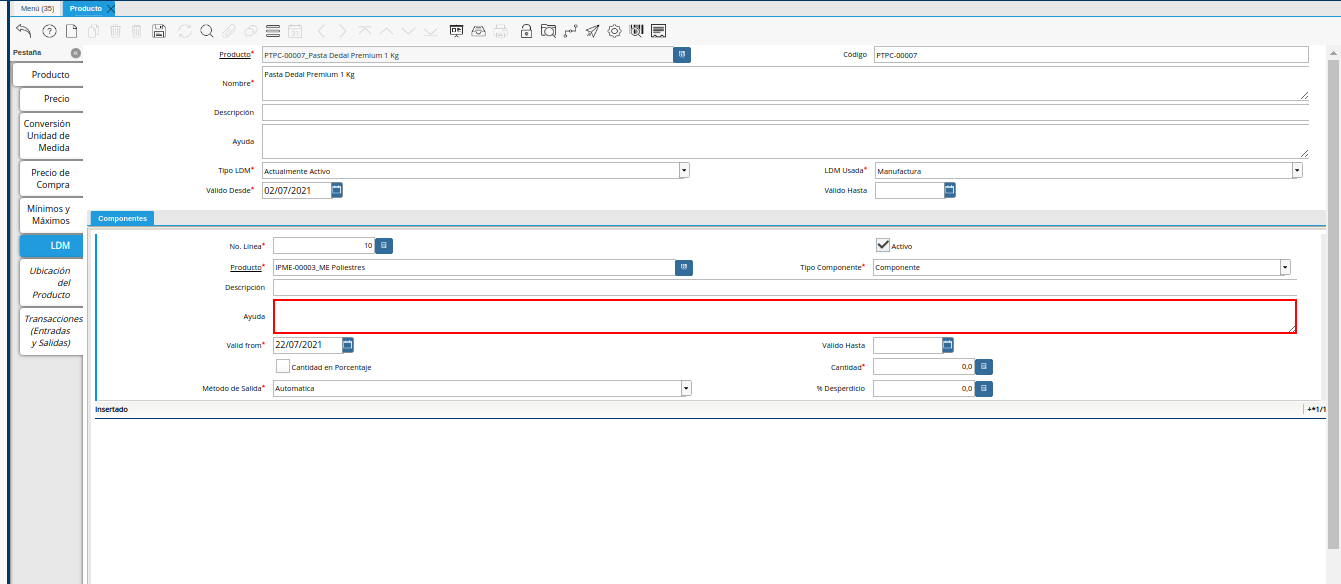Open the process gear icon
This screenshot has width=1341, height=584.
[614, 31]
